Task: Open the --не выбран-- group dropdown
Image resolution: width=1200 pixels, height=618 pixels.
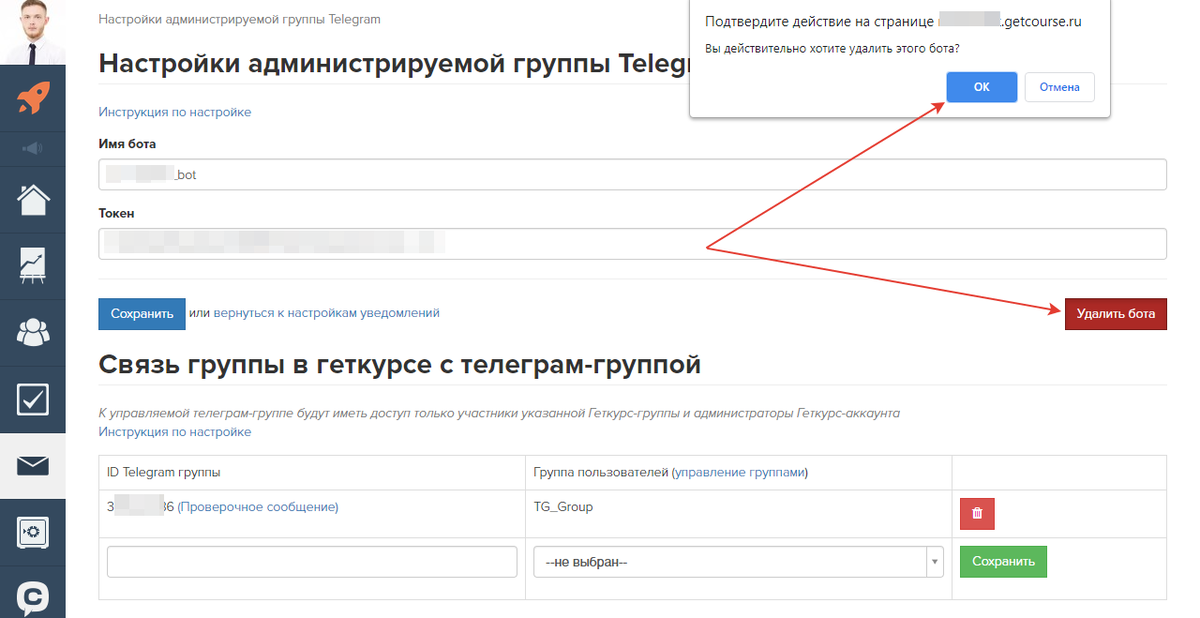Action: (x=738, y=561)
